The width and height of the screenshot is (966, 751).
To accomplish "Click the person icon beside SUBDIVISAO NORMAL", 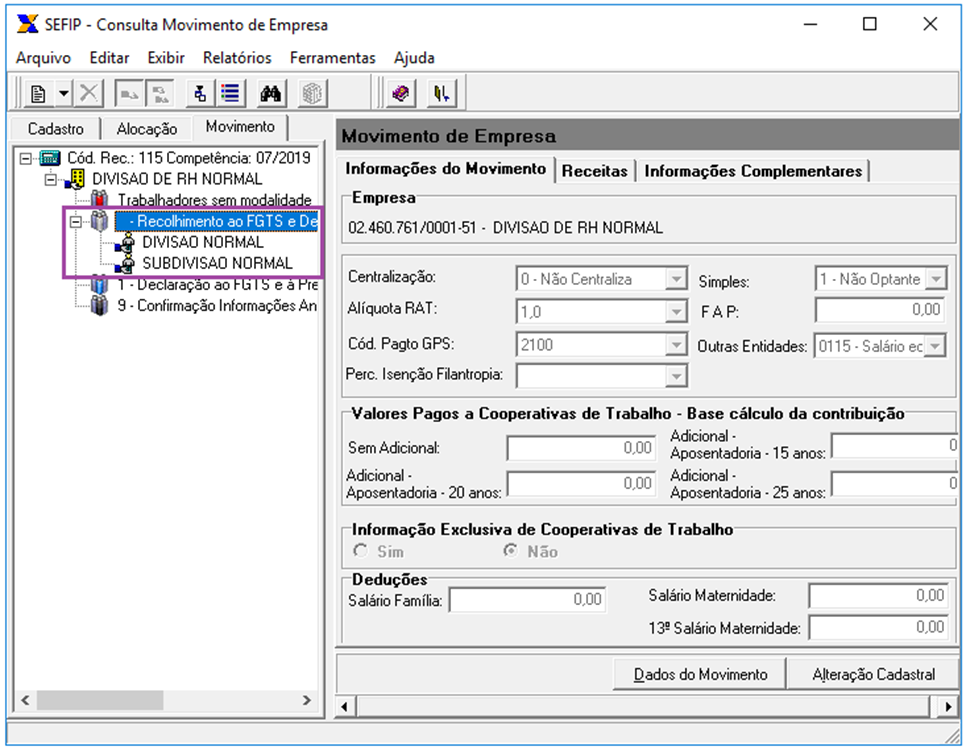I will point(125,264).
